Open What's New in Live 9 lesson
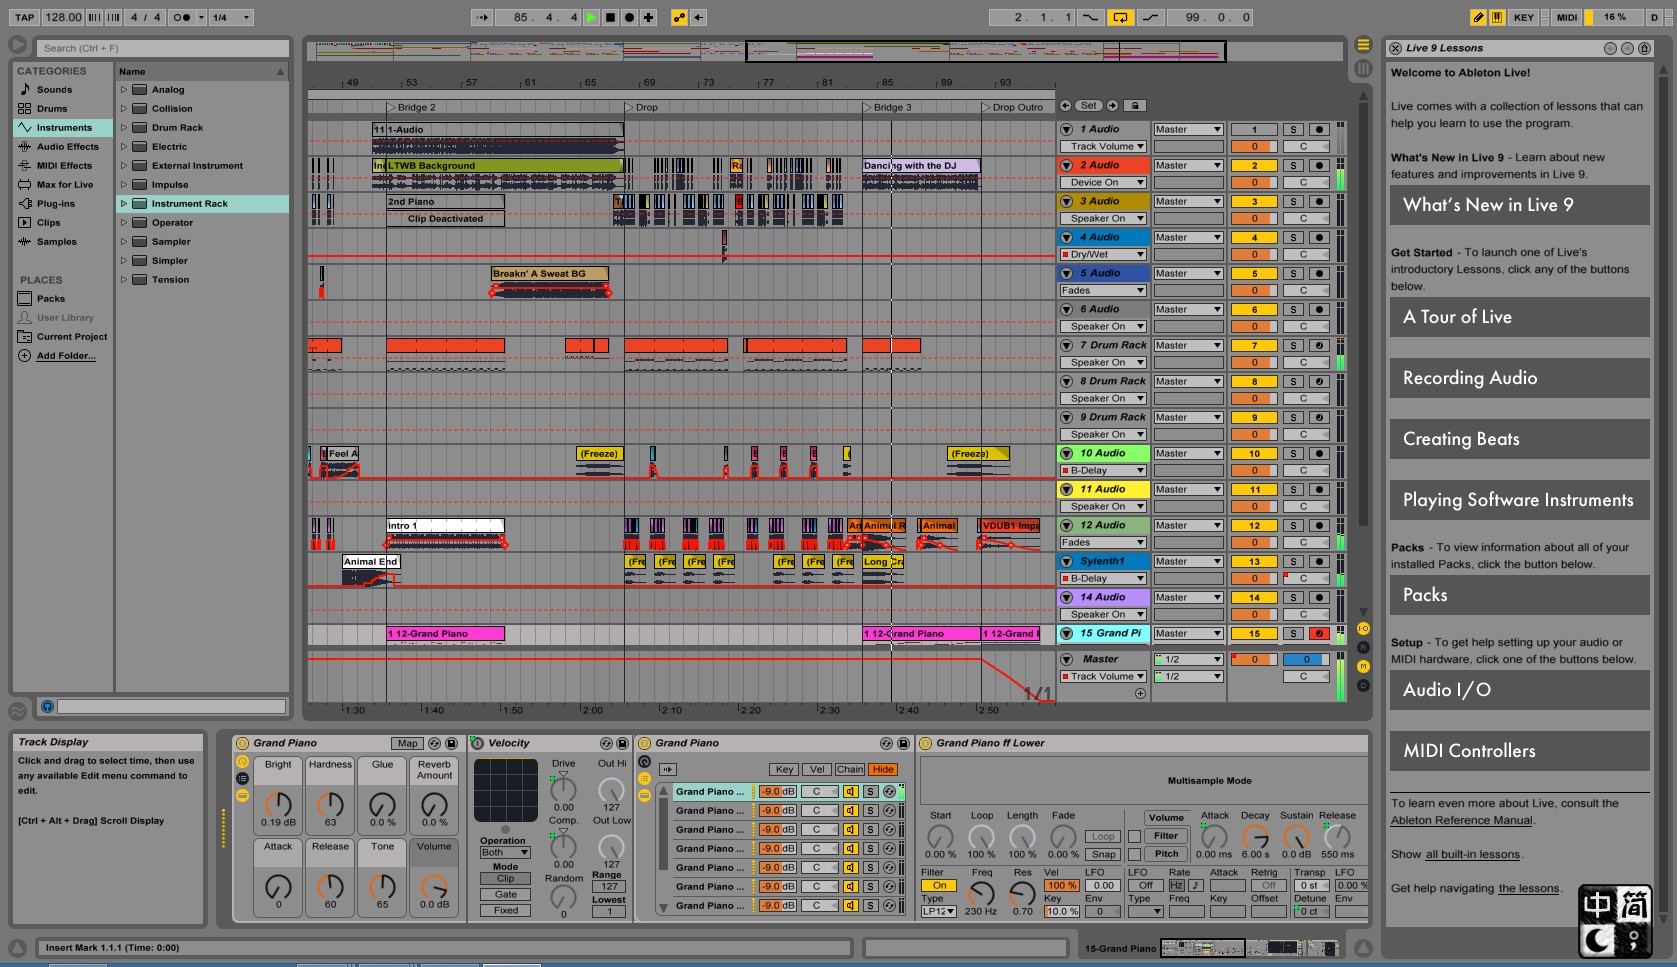This screenshot has width=1677, height=967. (x=1519, y=205)
